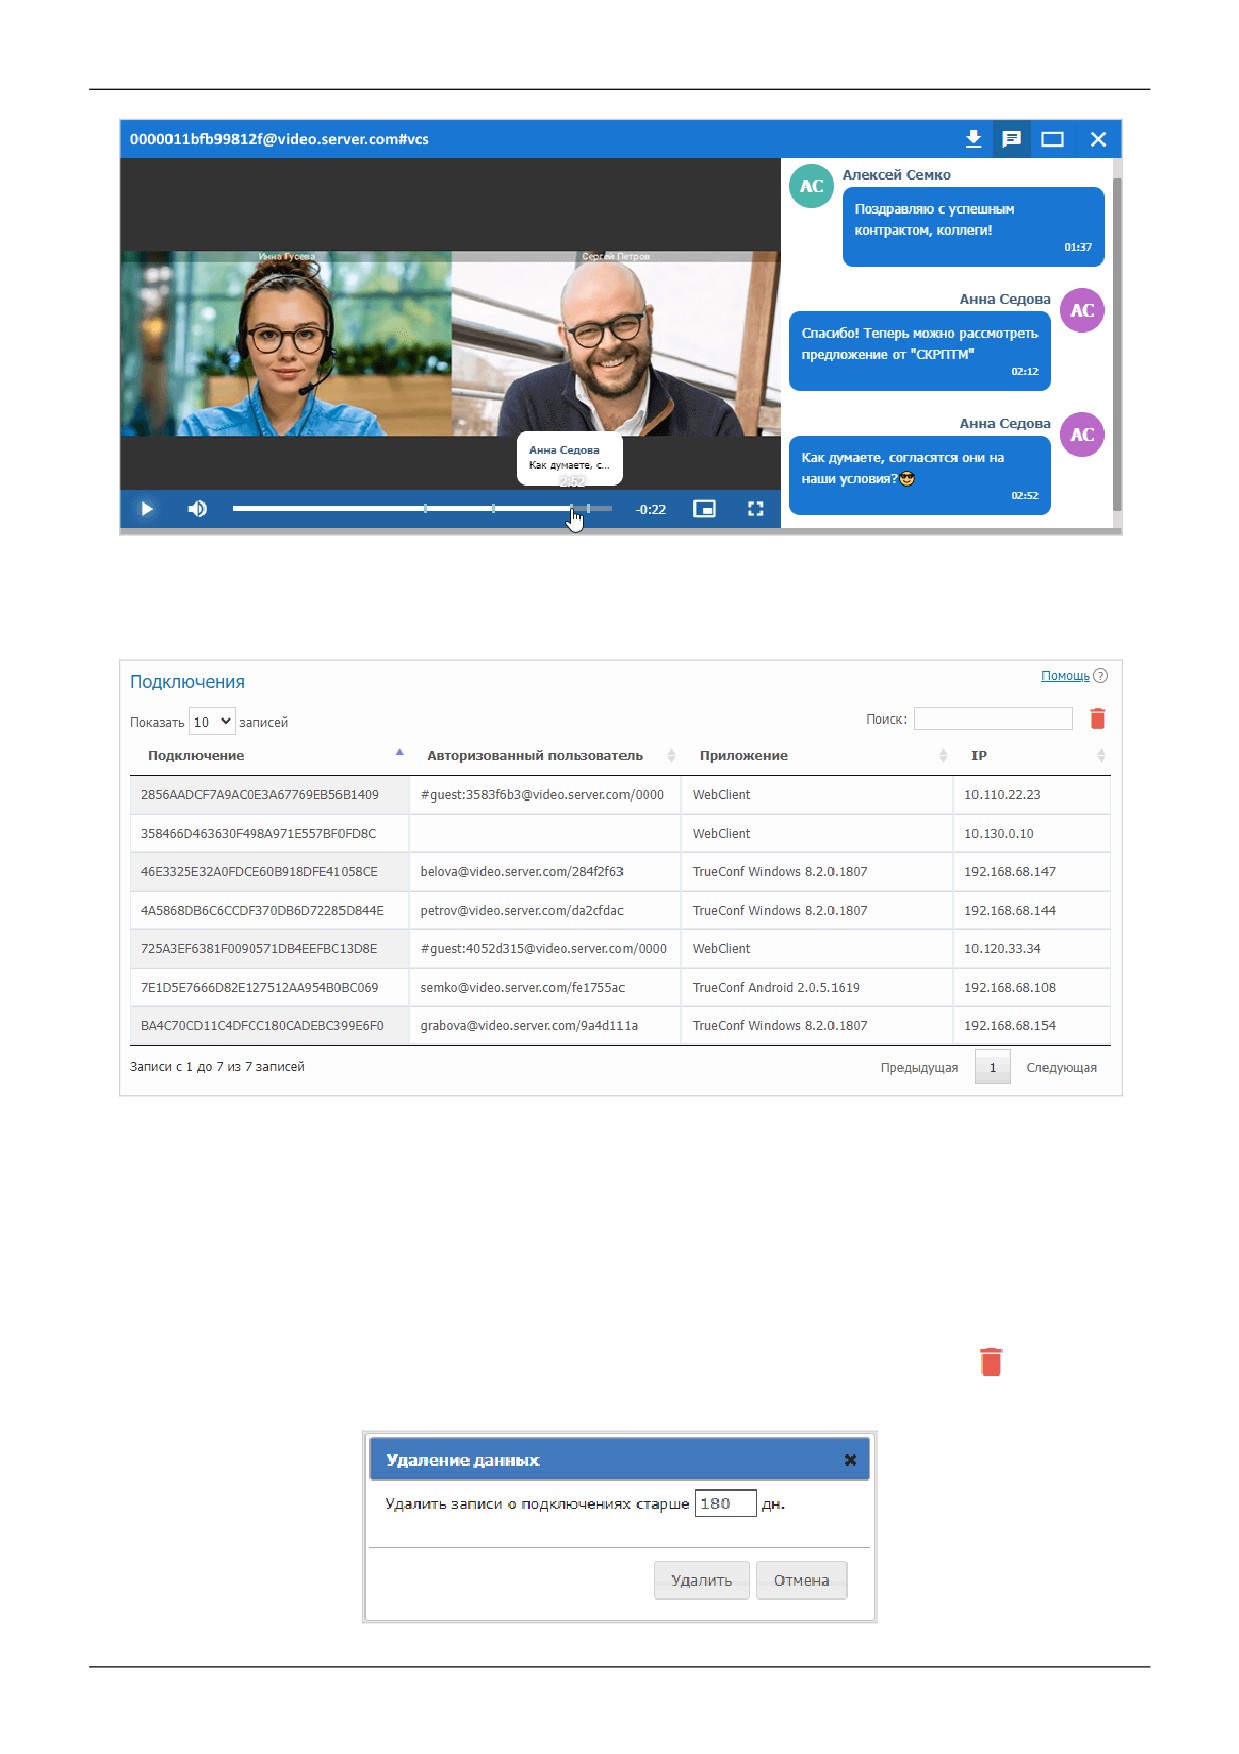Download the recording via download icon

click(x=973, y=139)
